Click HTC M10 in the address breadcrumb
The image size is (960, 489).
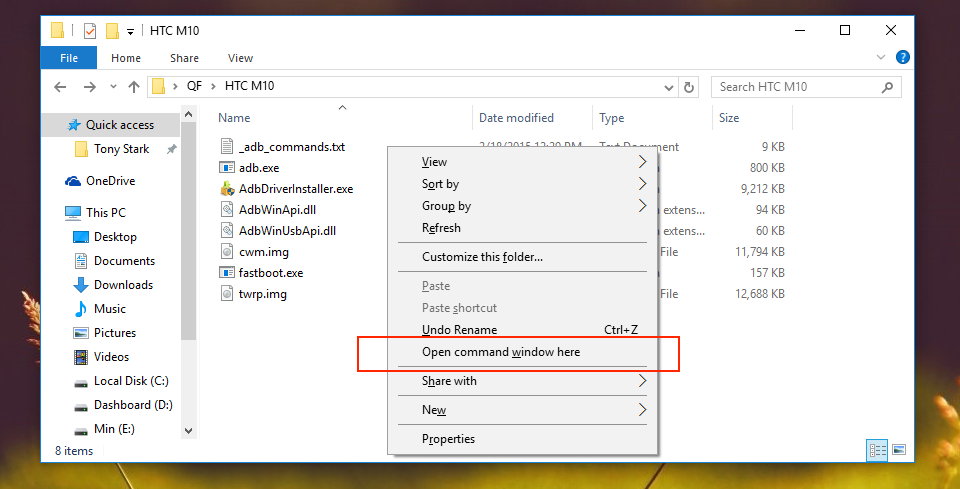click(249, 86)
